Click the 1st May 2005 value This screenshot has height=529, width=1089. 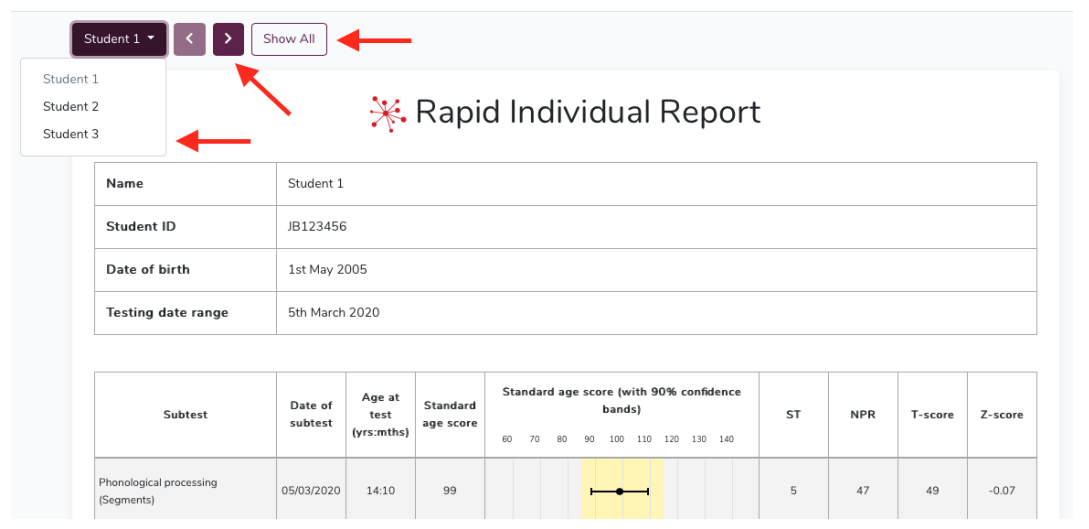[x=328, y=269]
